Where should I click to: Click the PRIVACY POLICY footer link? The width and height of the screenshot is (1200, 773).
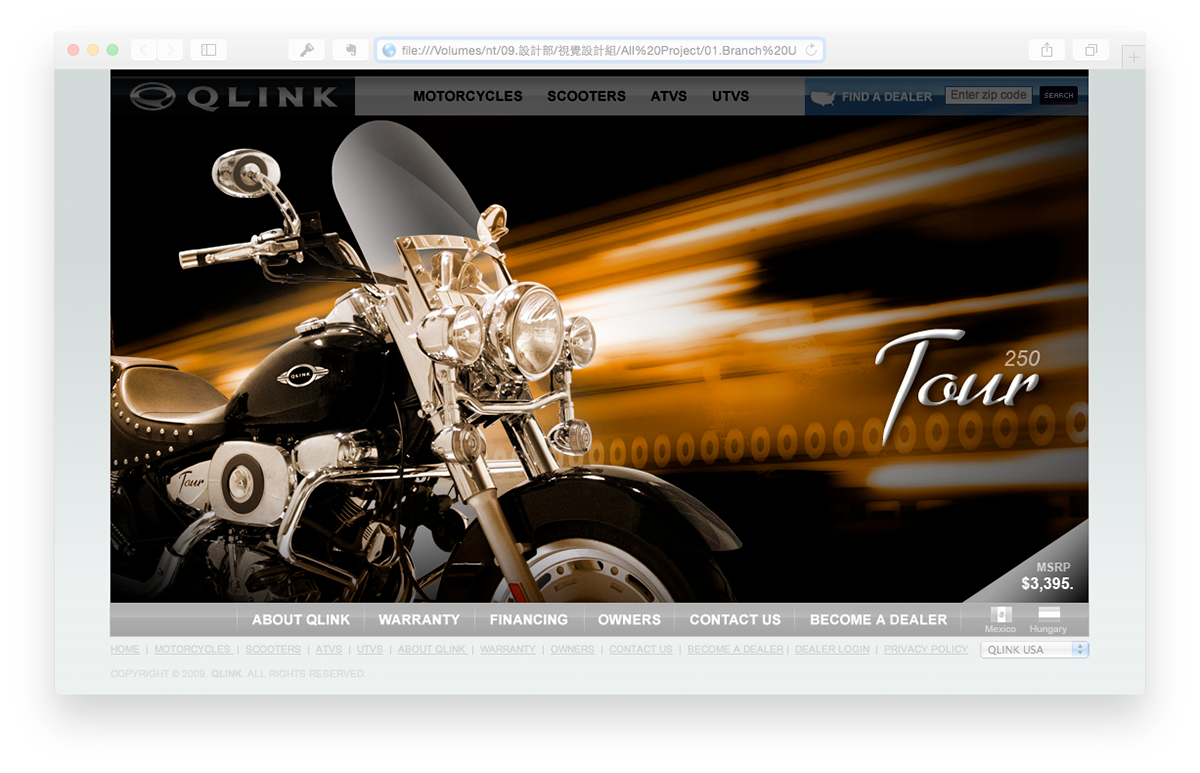pyautogui.click(x=926, y=650)
